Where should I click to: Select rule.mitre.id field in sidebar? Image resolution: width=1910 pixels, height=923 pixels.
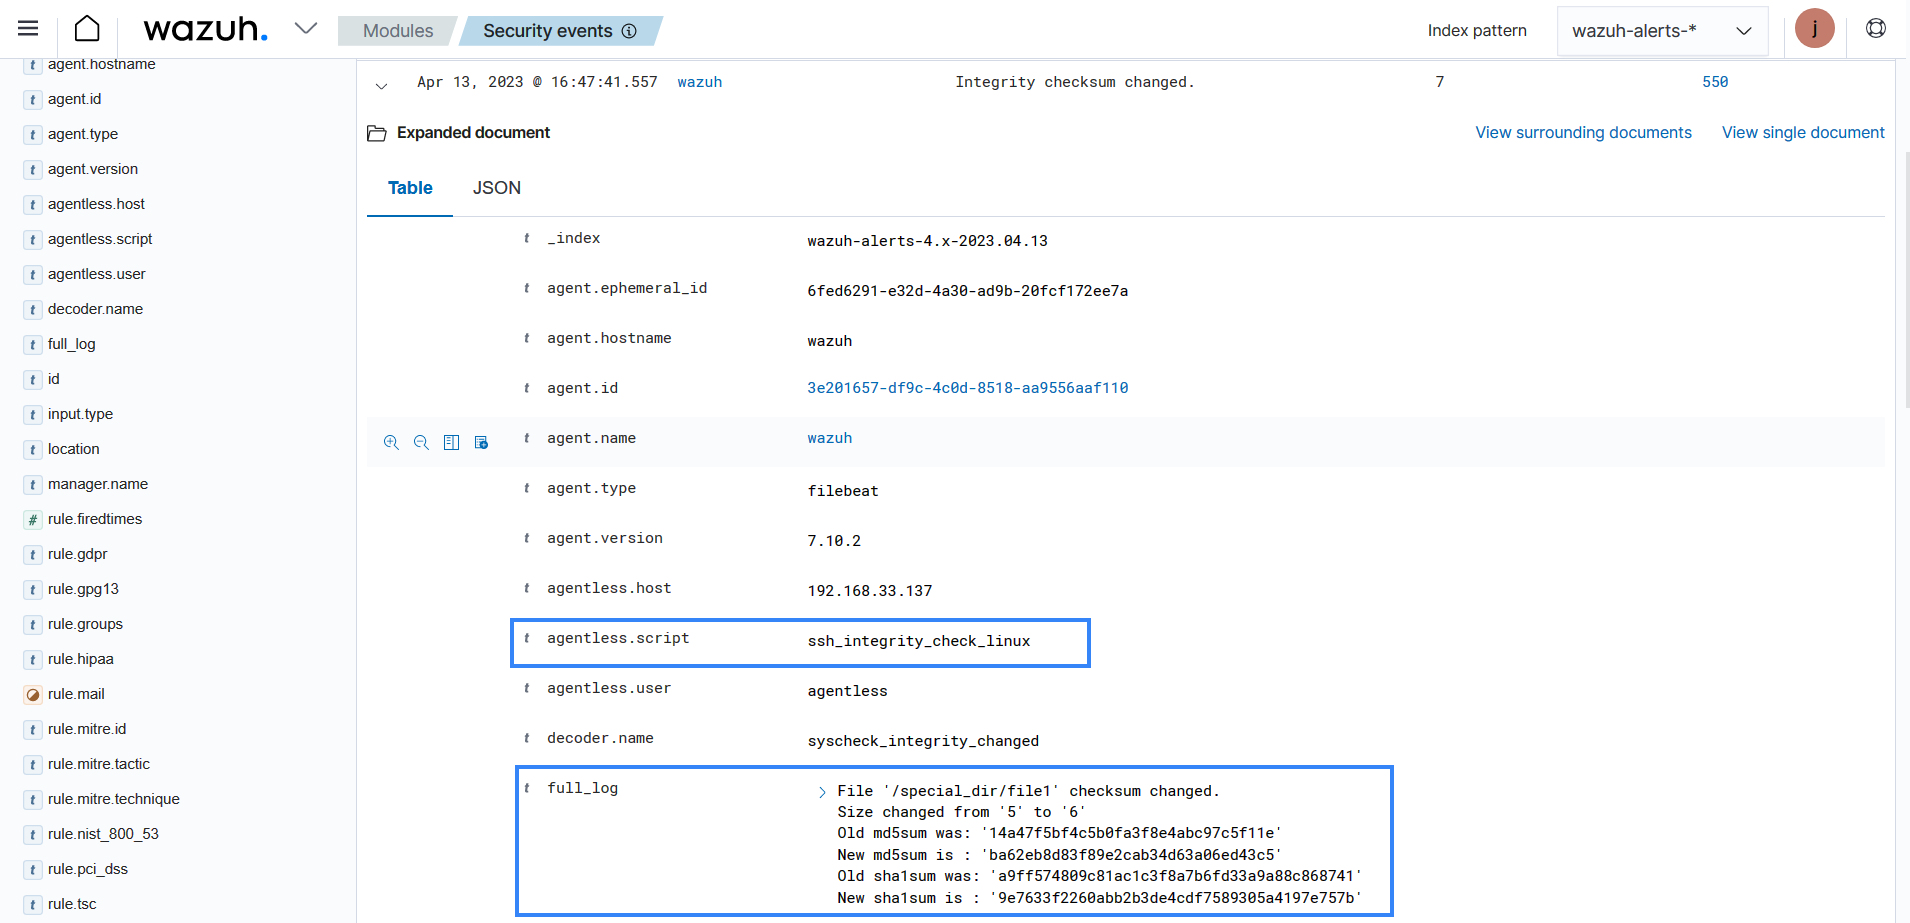(x=86, y=729)
